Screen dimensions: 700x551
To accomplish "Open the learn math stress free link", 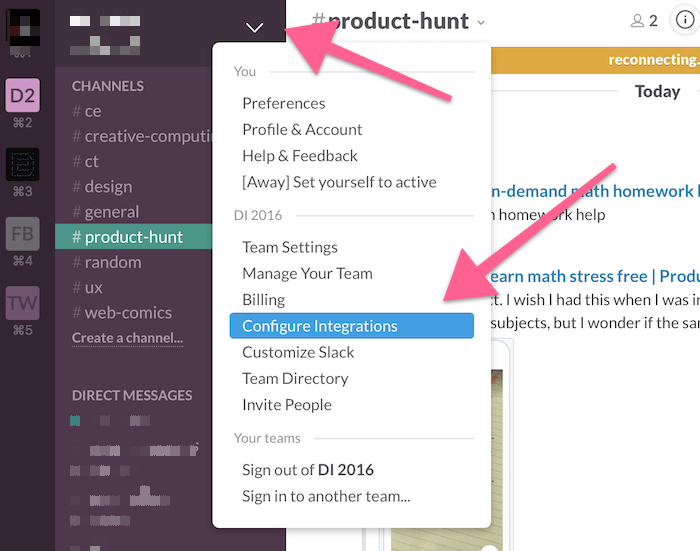I will pyautogui.click(x=595, y=276).
